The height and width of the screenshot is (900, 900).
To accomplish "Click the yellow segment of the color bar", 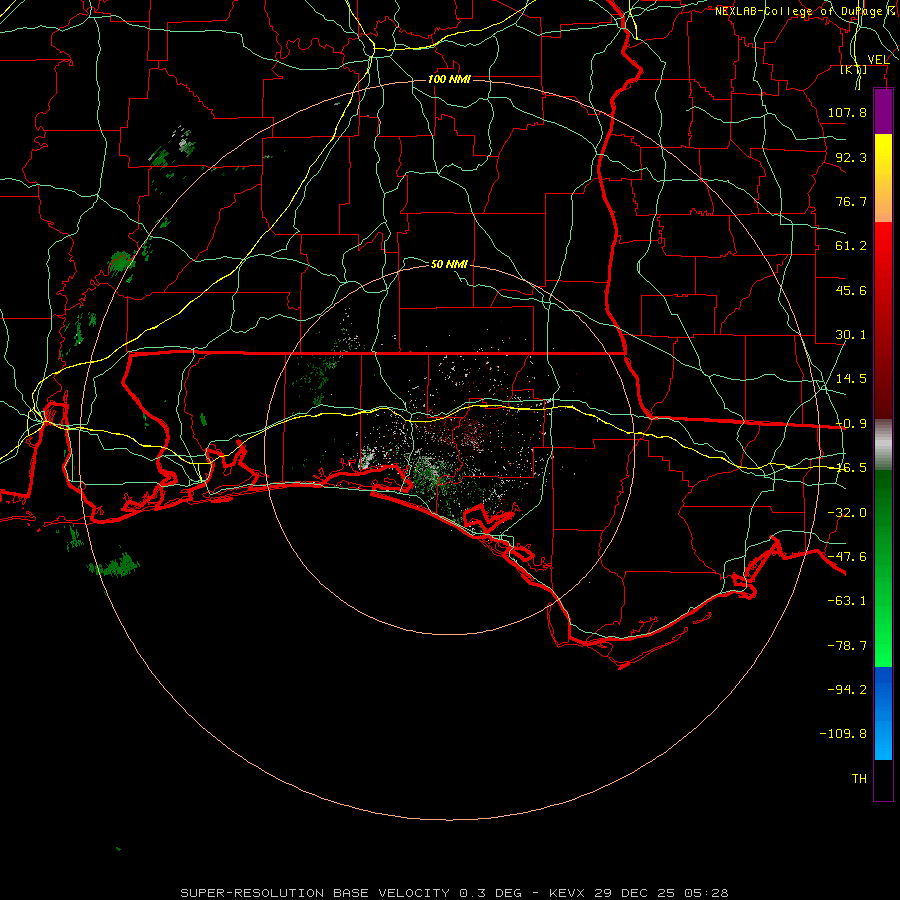I will (883, 178).
